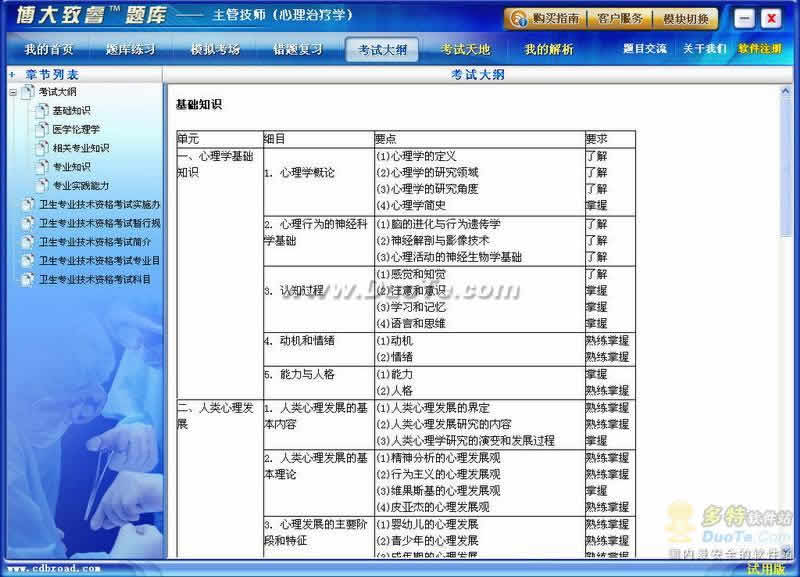Click icon beside 卫生专业技术资格考试科目
The height and width of the screenshot is (577, 800).
[28, 280]
